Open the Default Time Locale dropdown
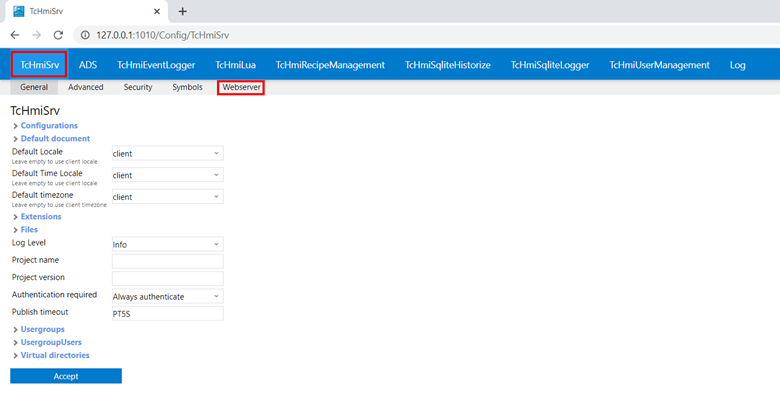The height and width of the screenshot is (403, 780). pos(168,175)
